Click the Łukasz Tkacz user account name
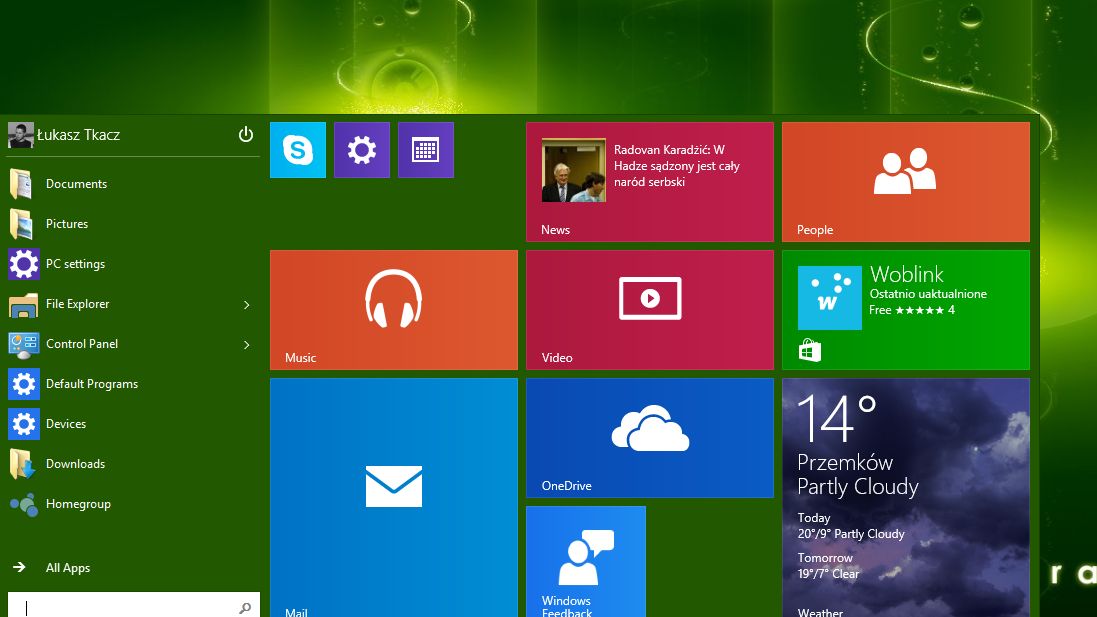 pyautogui.click(x=78, y=135)
